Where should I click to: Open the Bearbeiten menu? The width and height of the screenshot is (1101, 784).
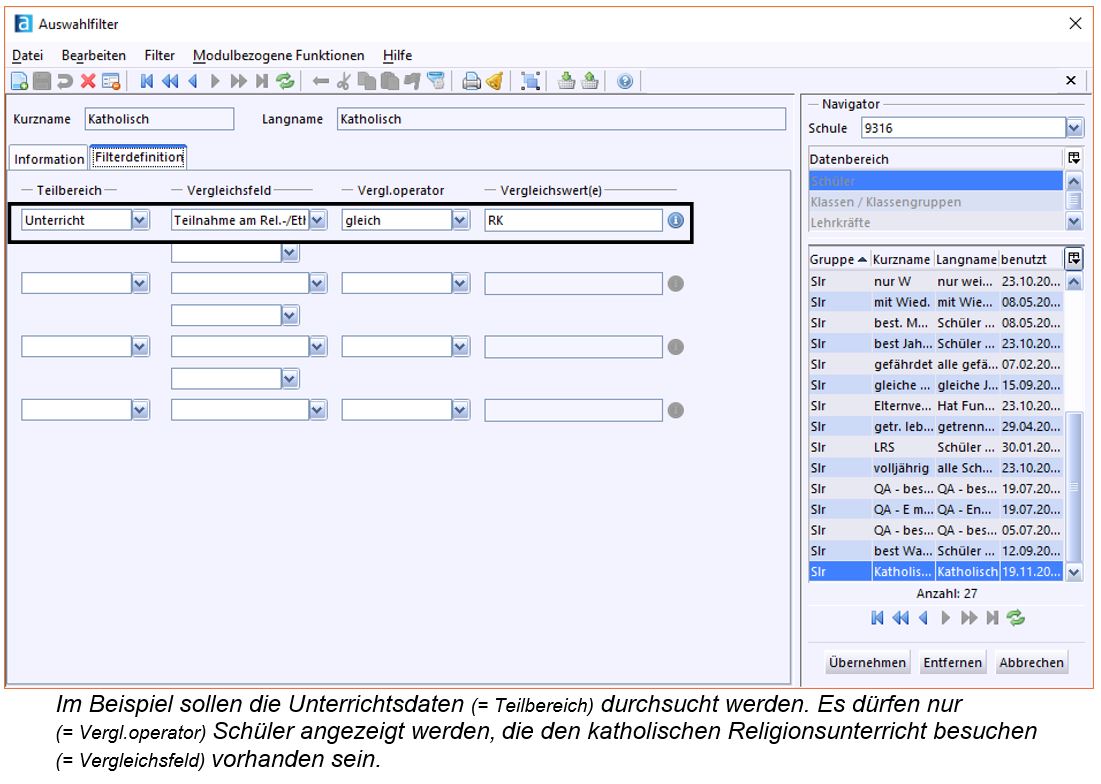click(93, 55)
